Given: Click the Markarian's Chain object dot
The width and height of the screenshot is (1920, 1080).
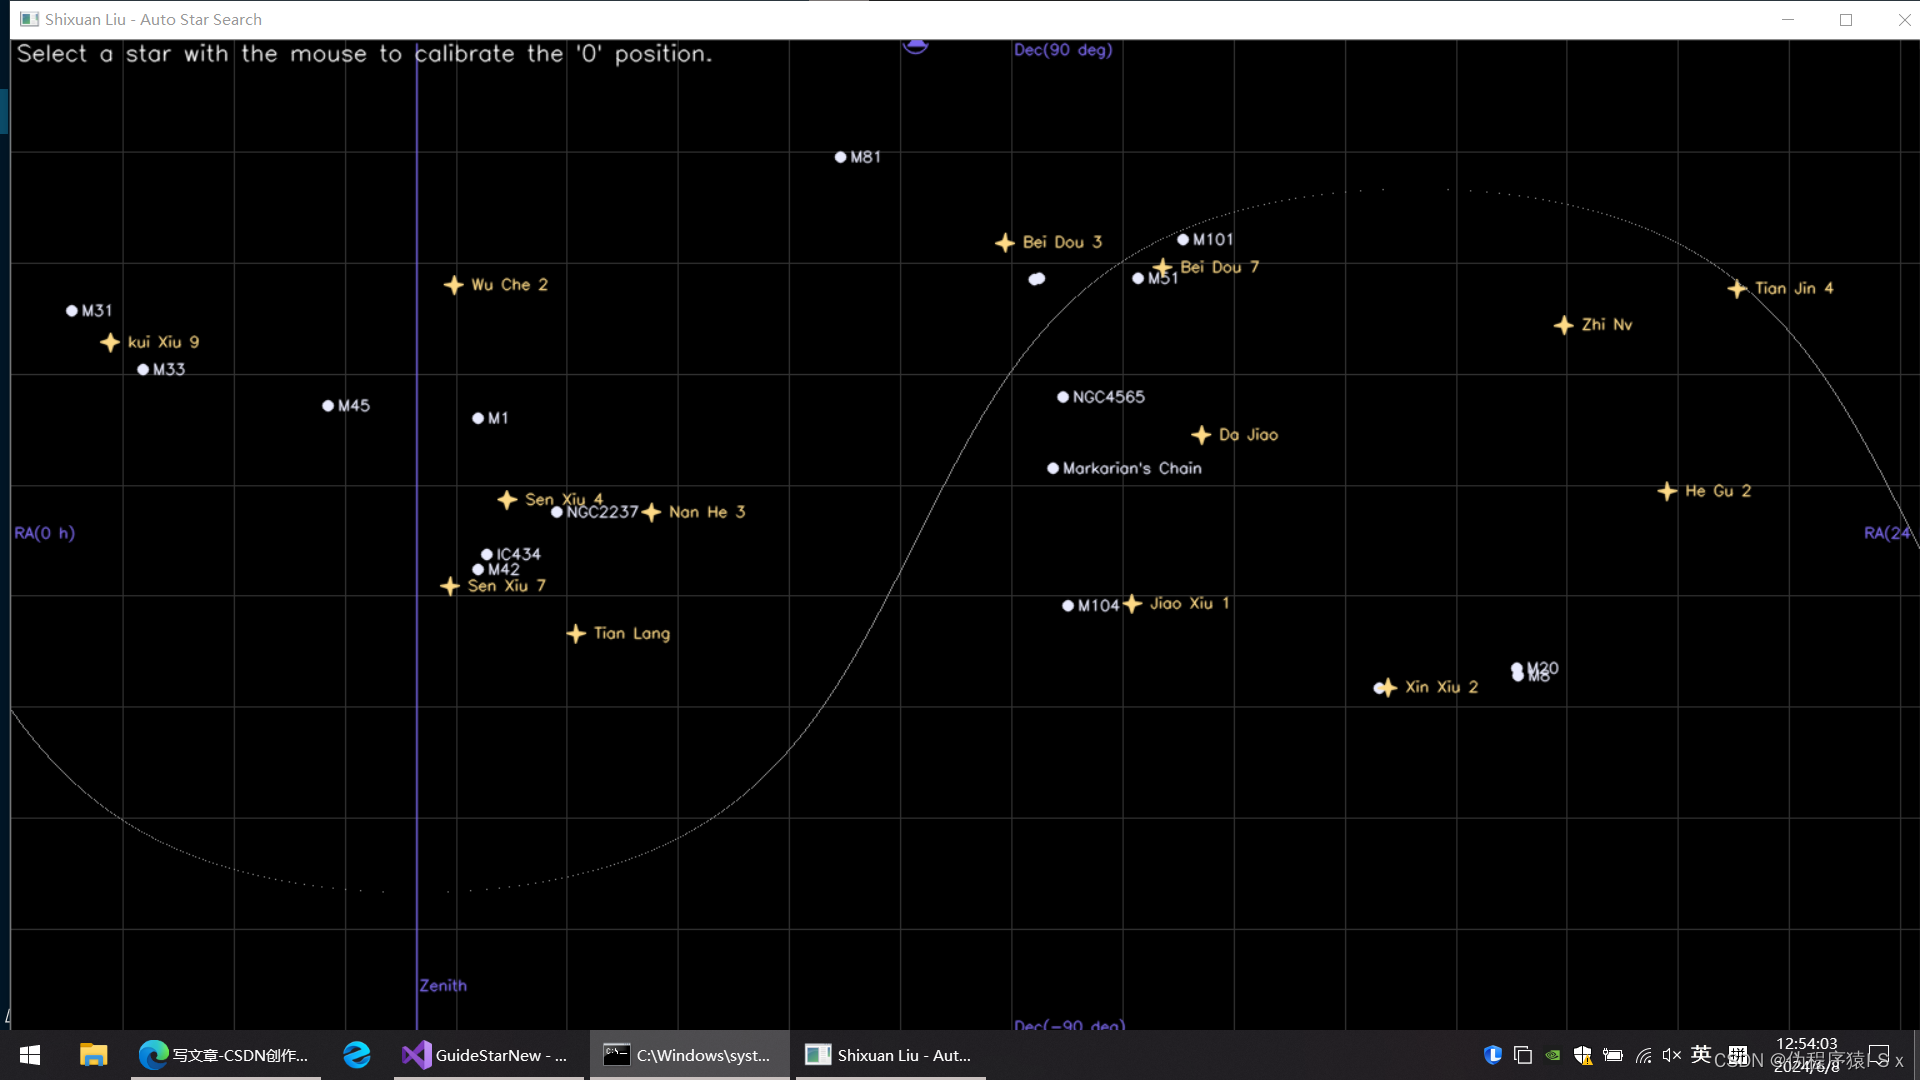Looking at the screenshot, I should (x=1053, y=468).
